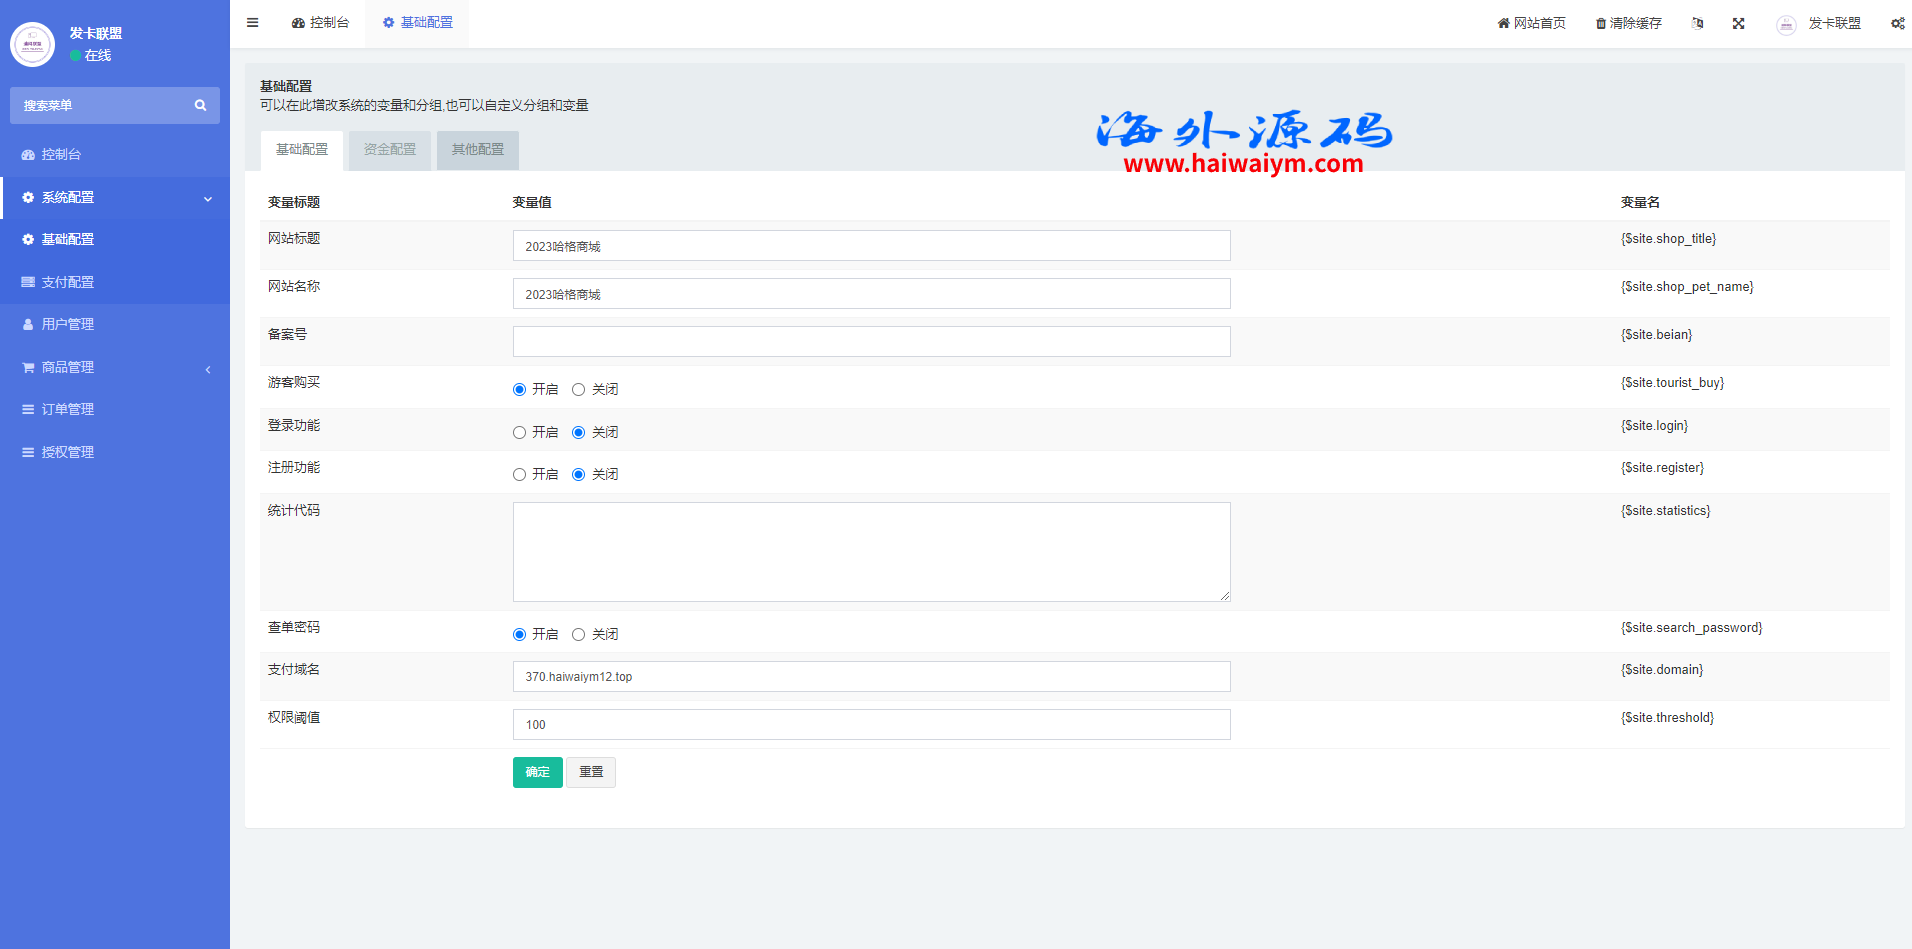Image resolution: width=1912 pixels, height=949 pixels.
Task: Click the 重置 button
Action: [591, 772]
